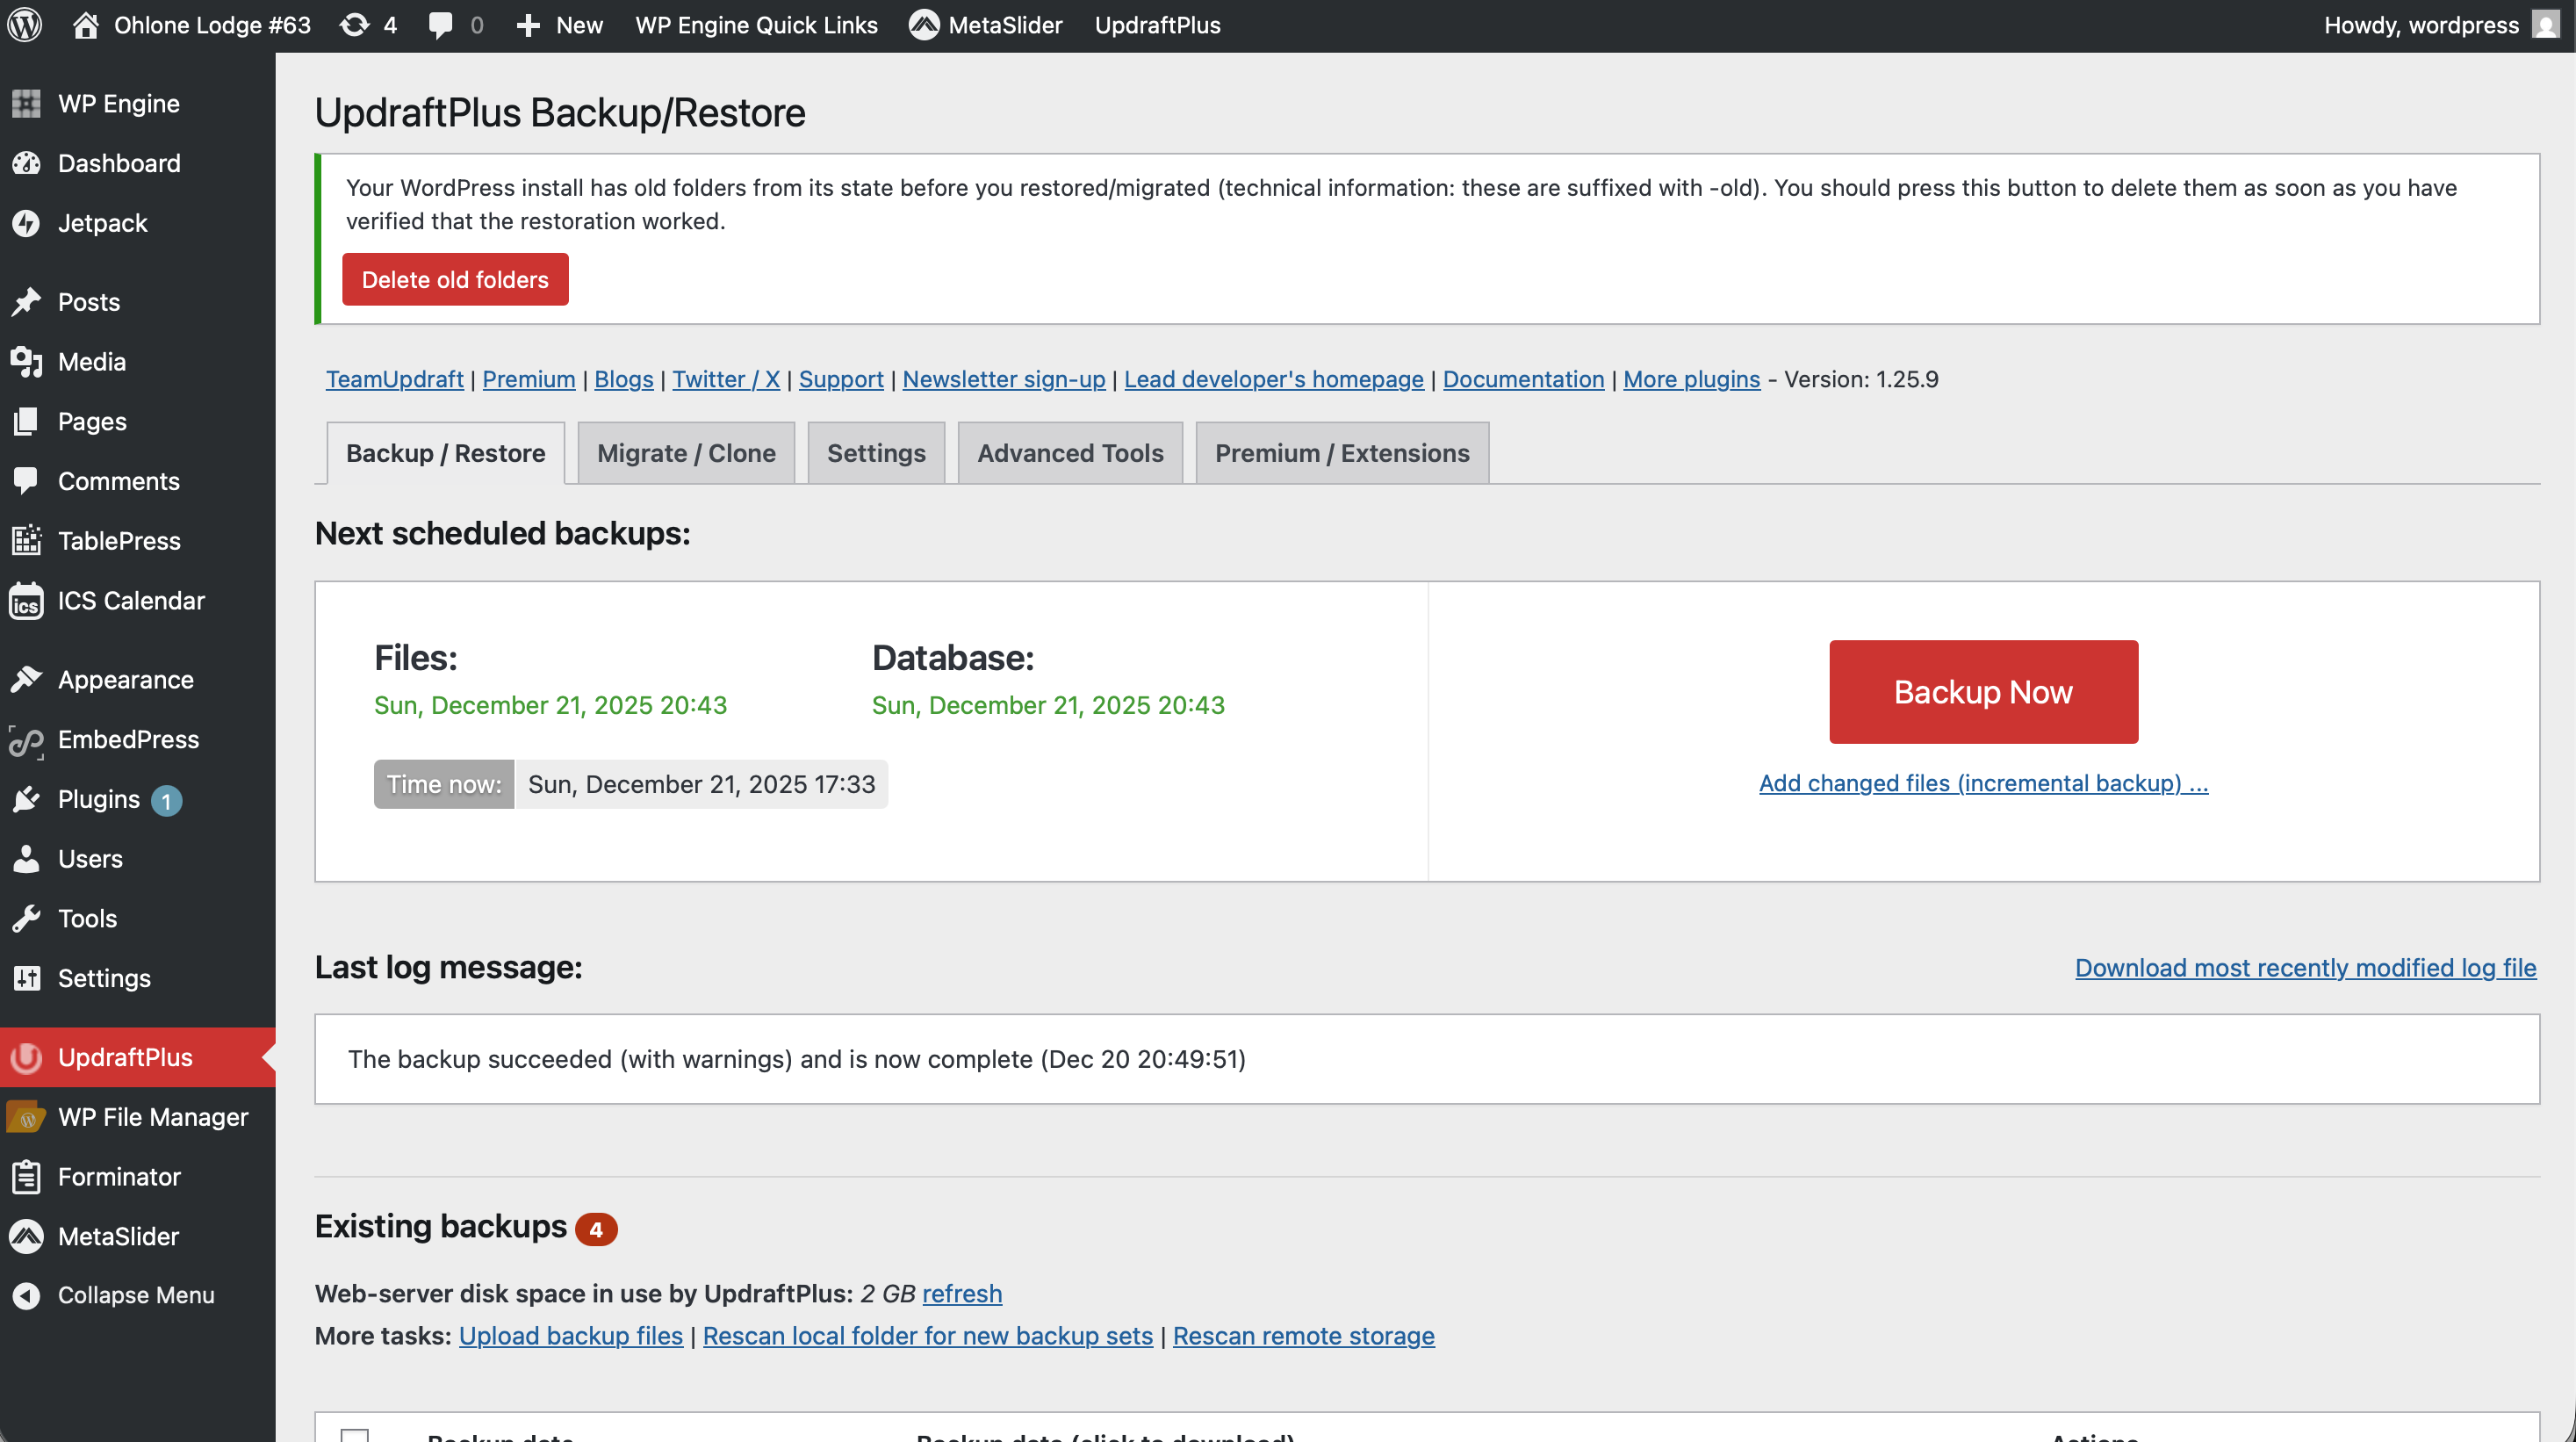Open Jetpack from the sidebar icon
The height and width of the screenshot is (1442, 2576).
27,223
